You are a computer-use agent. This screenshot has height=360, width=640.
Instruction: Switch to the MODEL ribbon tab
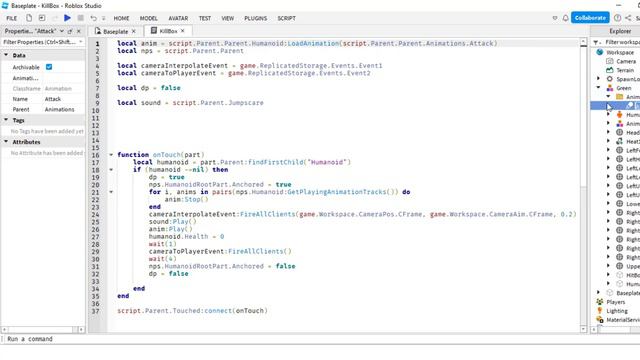point(149,18)
